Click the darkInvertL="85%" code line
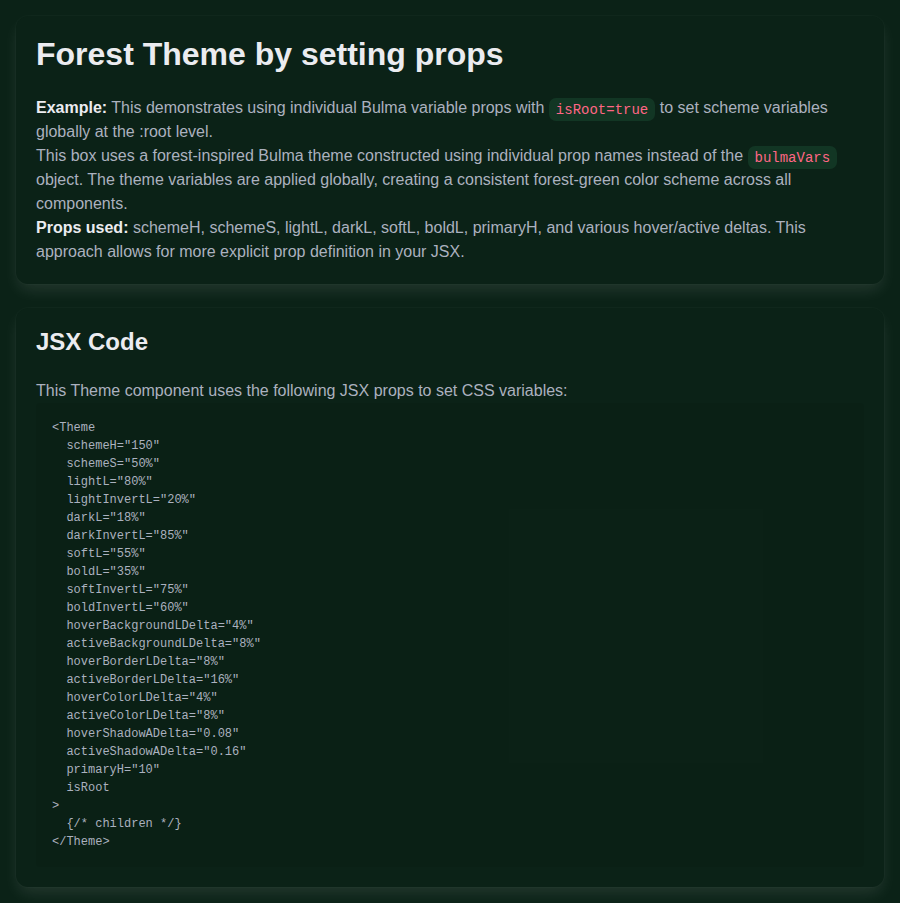Image resolution: width=900 pixels, height=903 pixels. (127, 535)
